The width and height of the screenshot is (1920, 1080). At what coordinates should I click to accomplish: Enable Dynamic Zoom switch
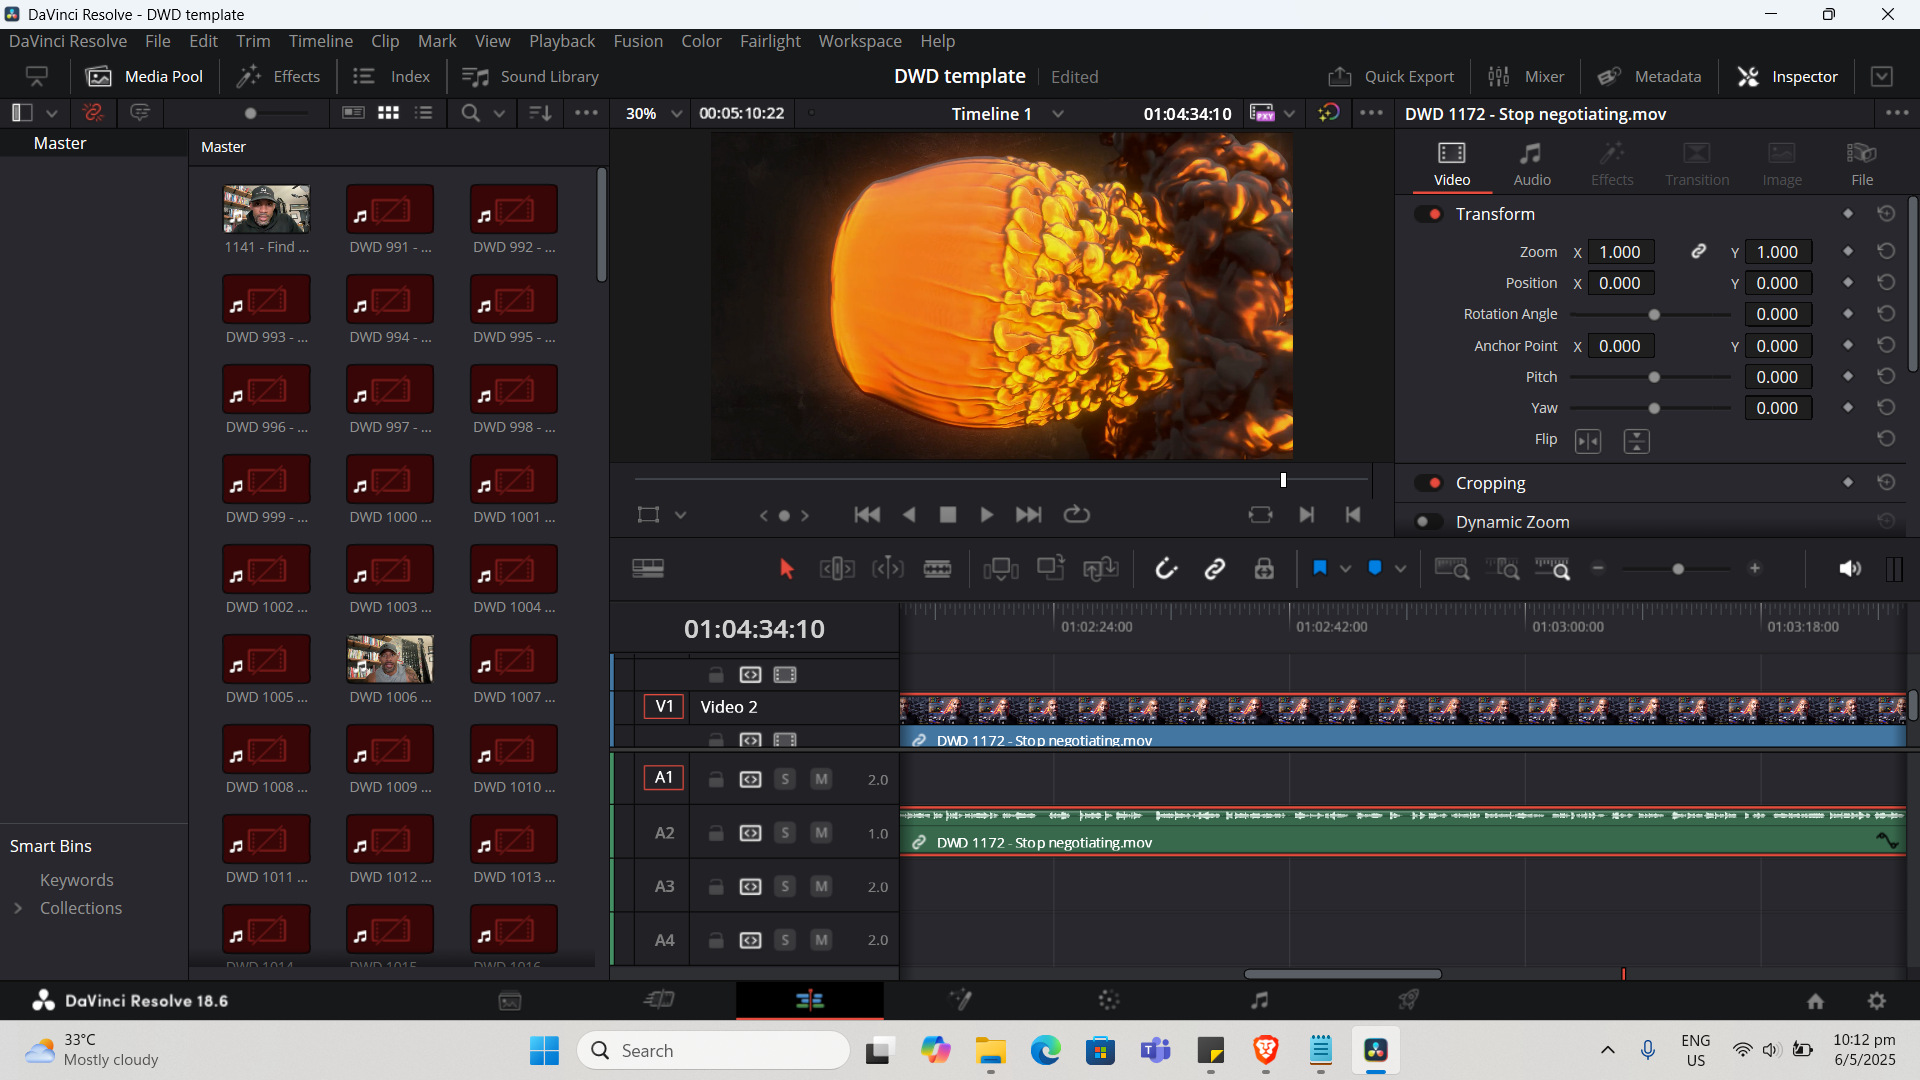1429,522
